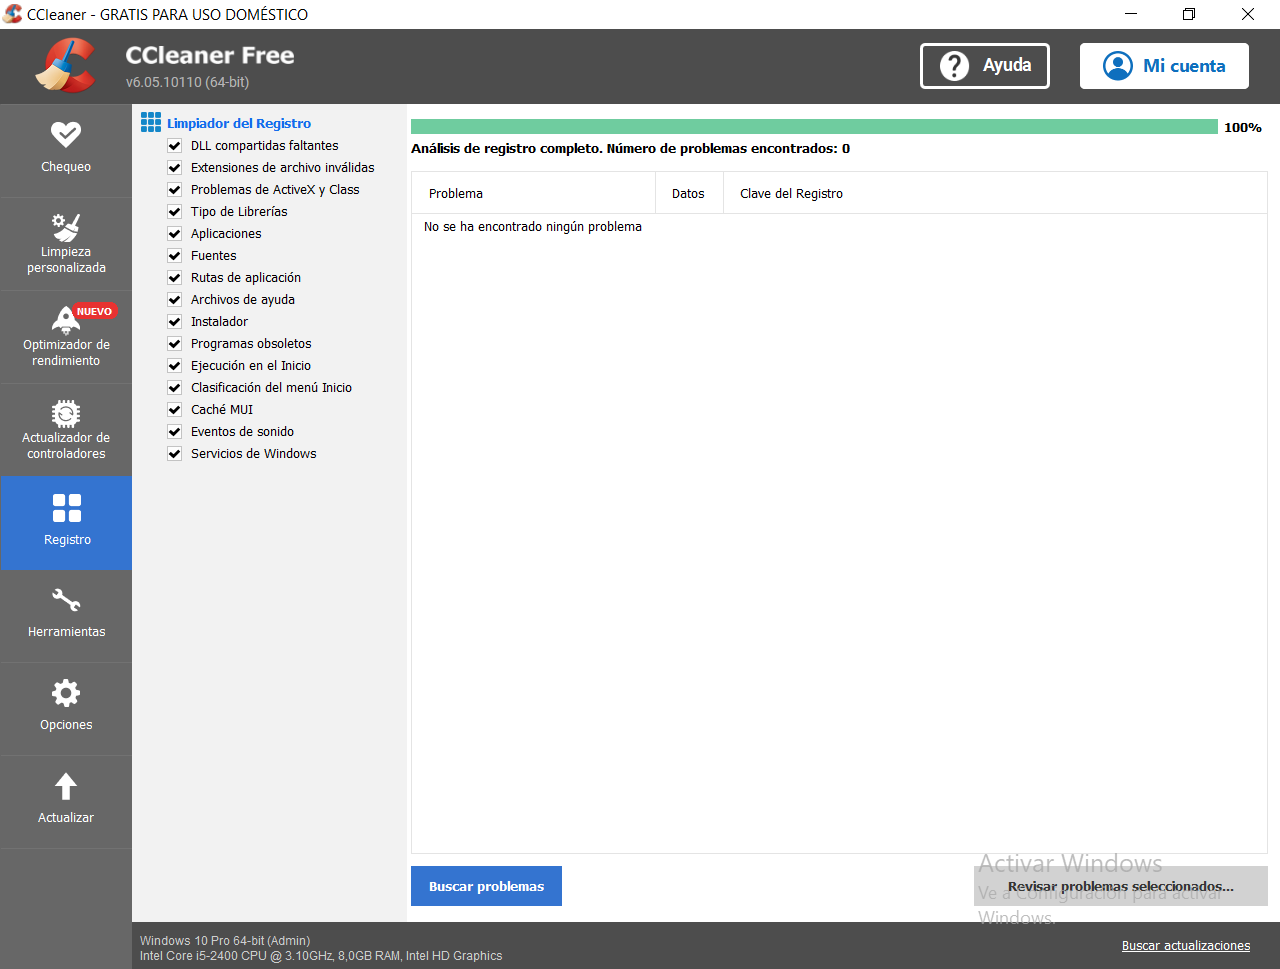The width and height of the screenshot is (1280, 969).
Task: Open Mi cuenta account button
Action: pyautogui.click(x=1164, y=66)
